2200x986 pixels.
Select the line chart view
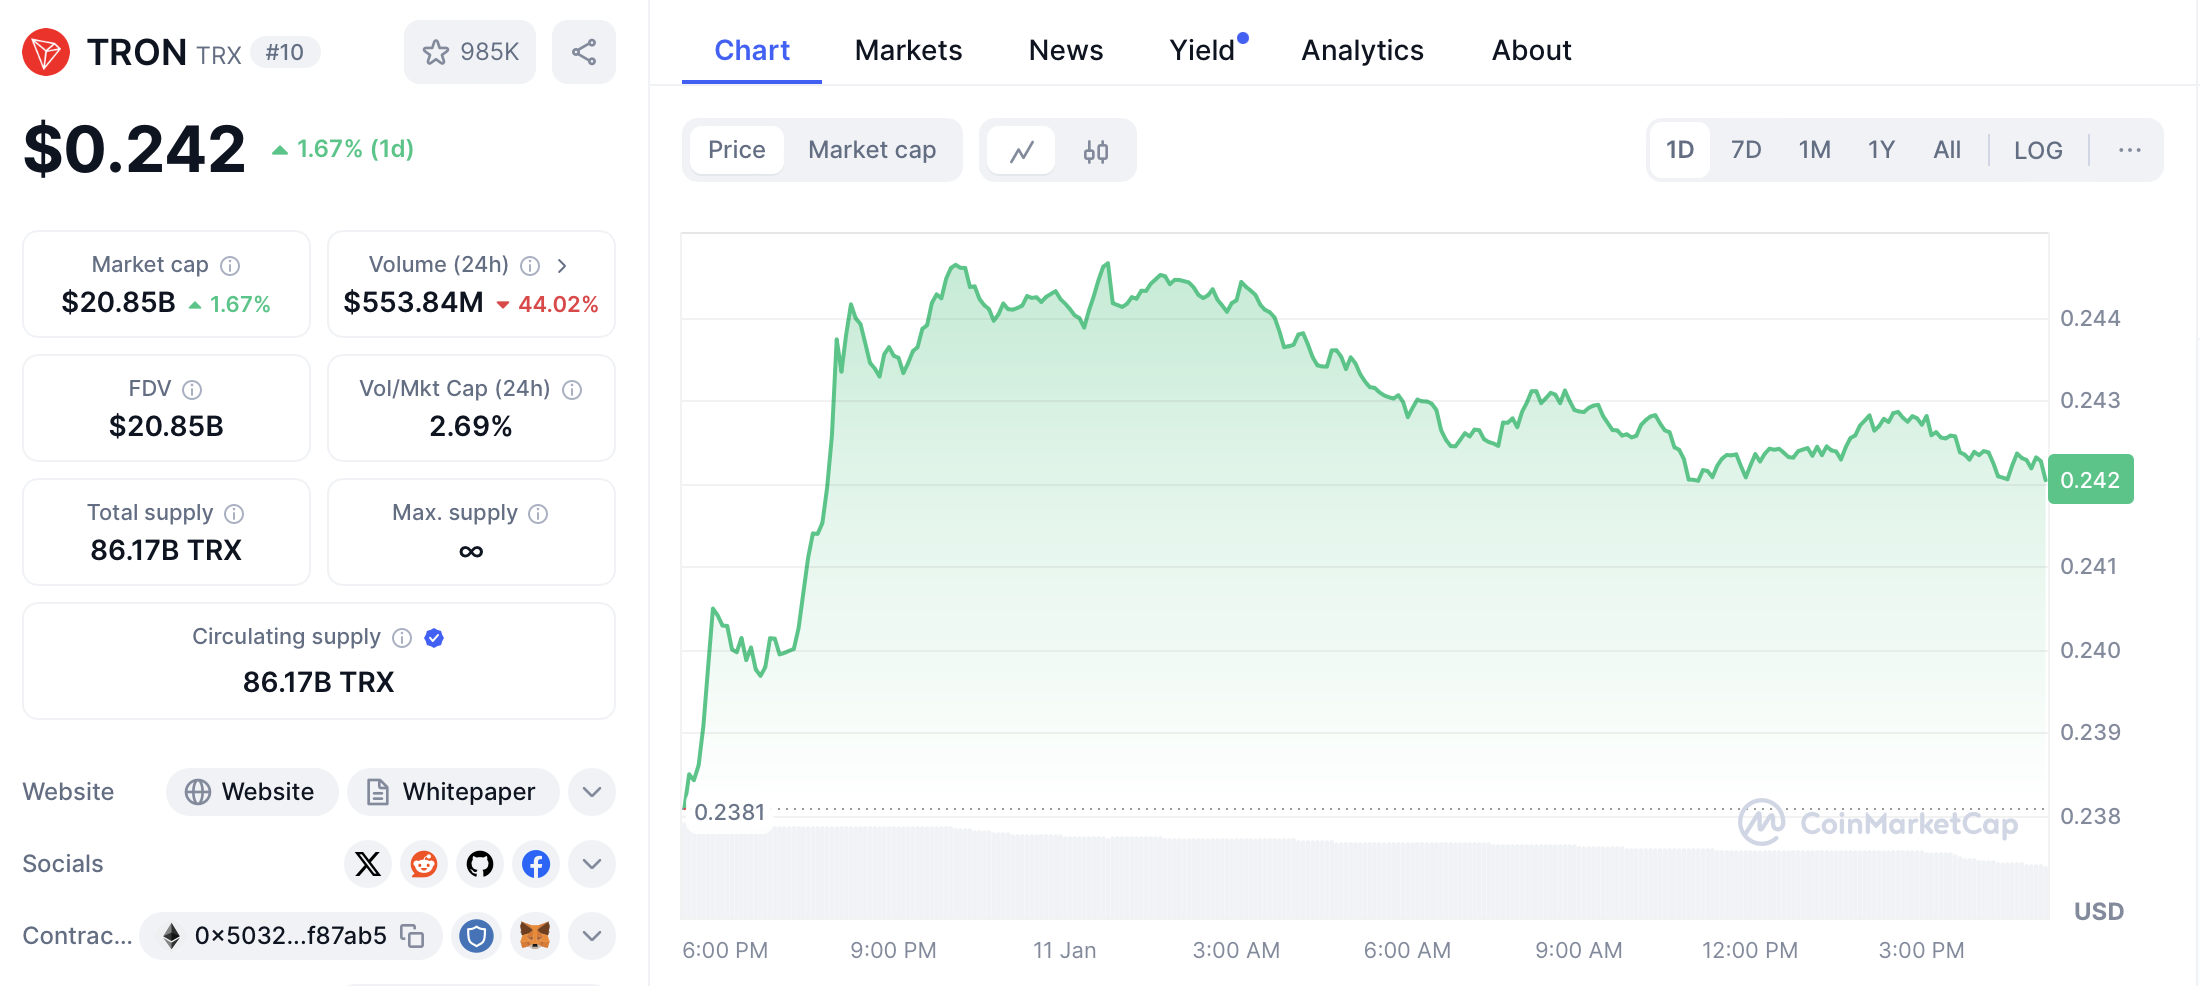point(1021,151)
